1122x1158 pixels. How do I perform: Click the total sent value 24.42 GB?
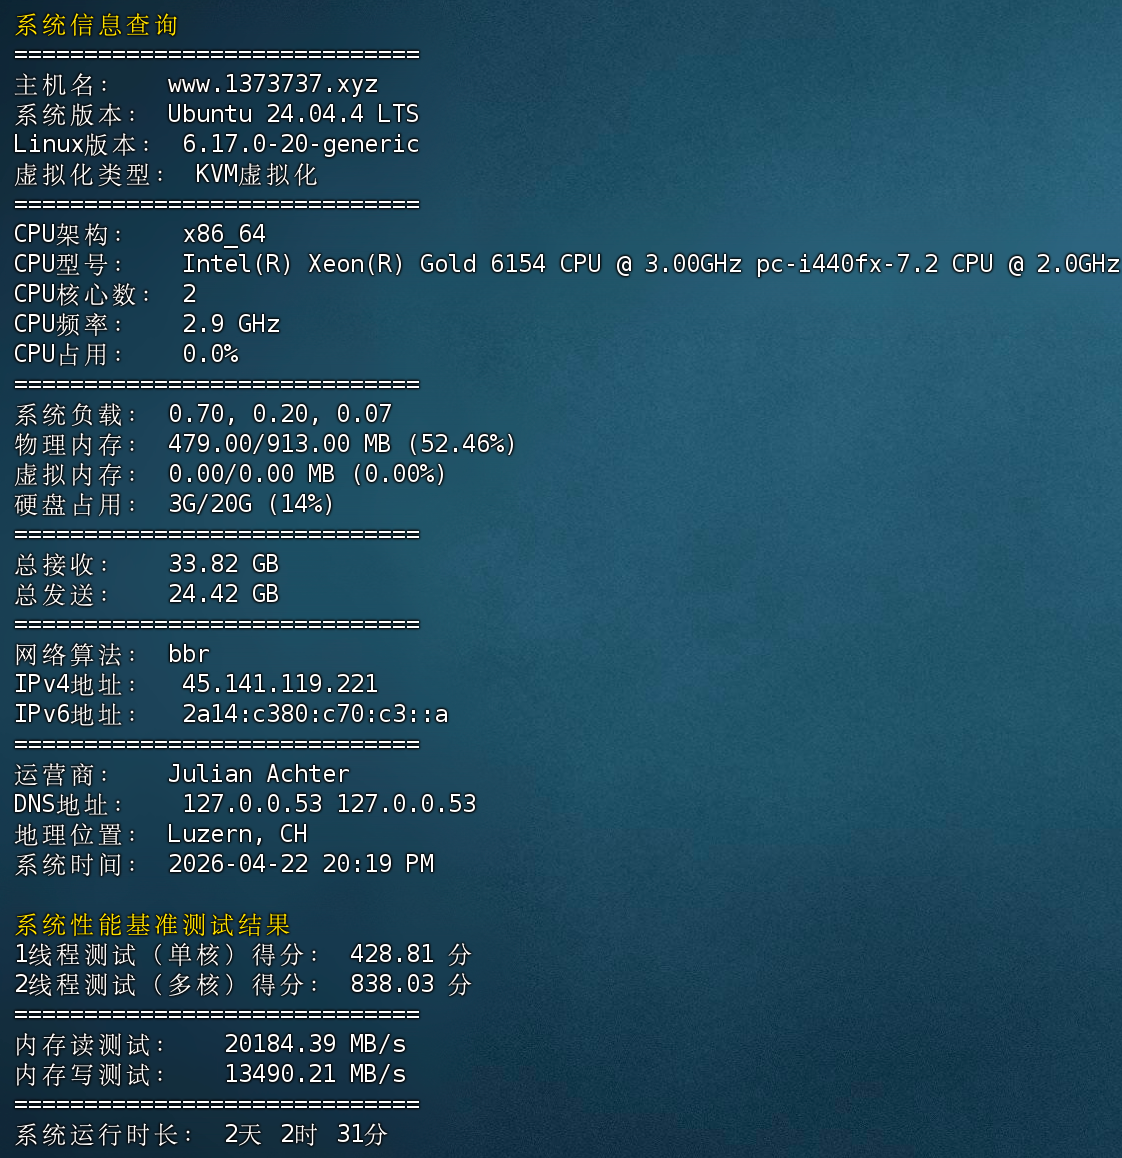(223, 594)
